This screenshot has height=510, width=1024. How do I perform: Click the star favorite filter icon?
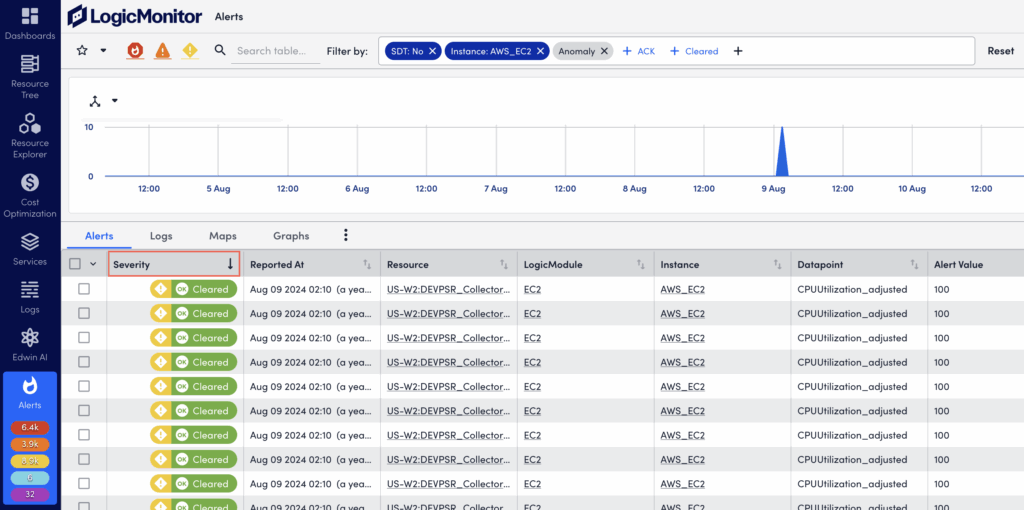(x=82, y=51)
